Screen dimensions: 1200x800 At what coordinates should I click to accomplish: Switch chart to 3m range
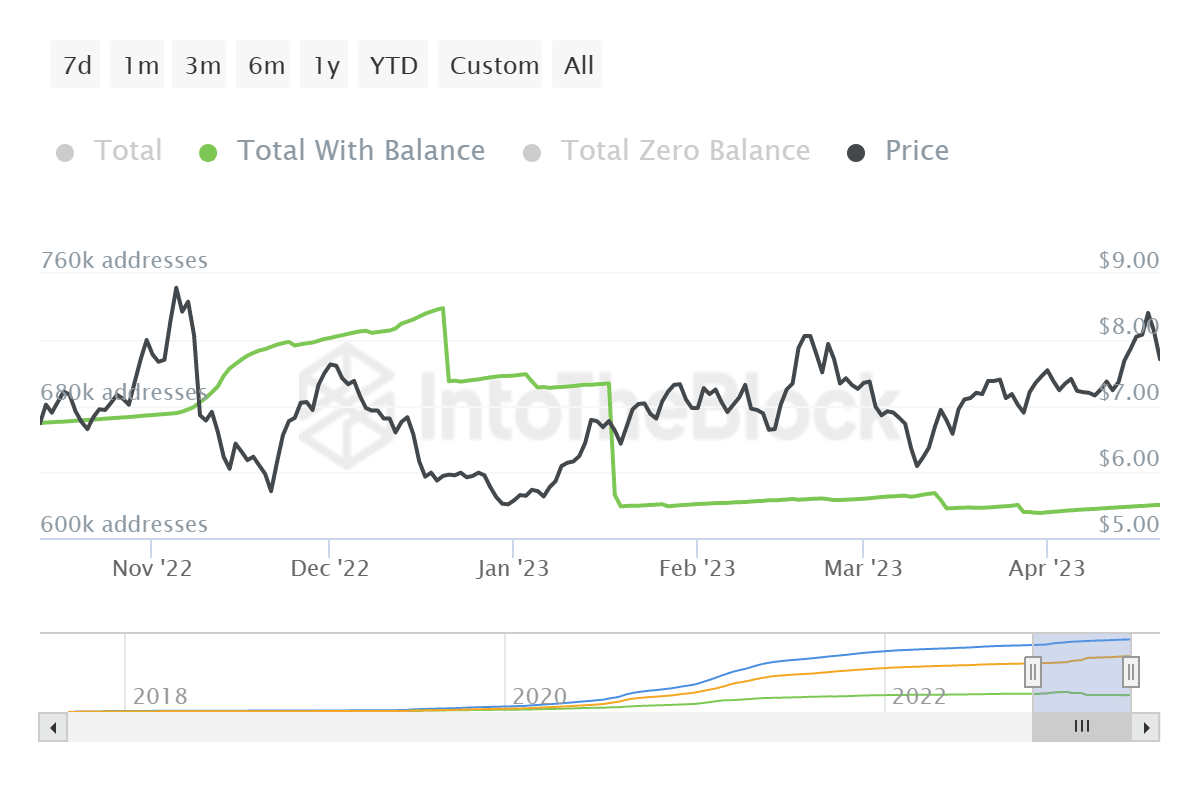[x=202, y=66]
